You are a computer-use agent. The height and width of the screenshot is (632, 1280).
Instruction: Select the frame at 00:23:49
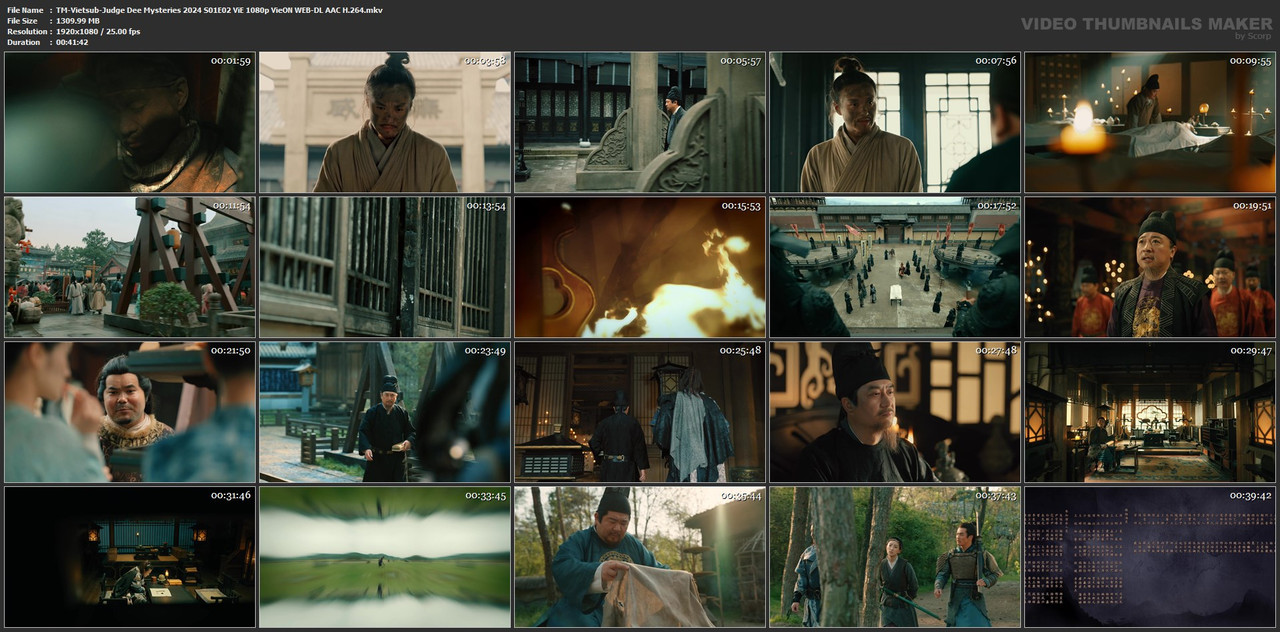(385, 412)
